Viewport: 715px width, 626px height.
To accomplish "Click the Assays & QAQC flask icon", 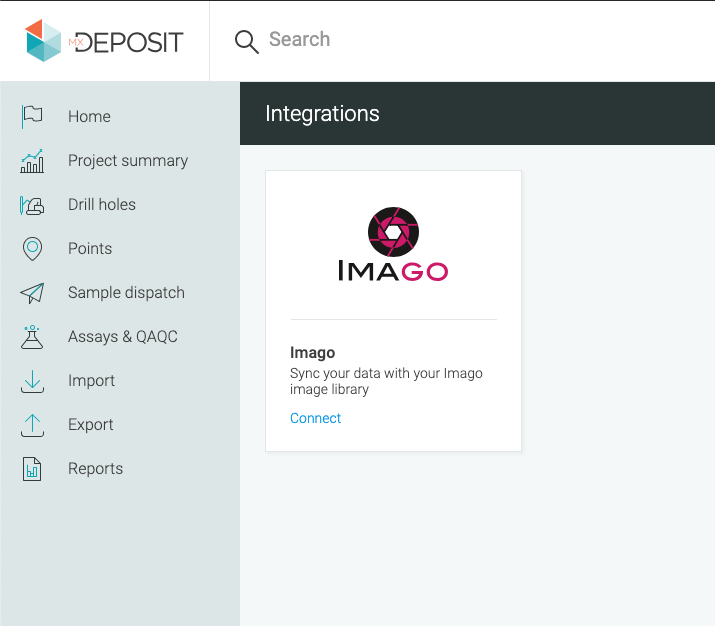I will (x=32, y=337).
